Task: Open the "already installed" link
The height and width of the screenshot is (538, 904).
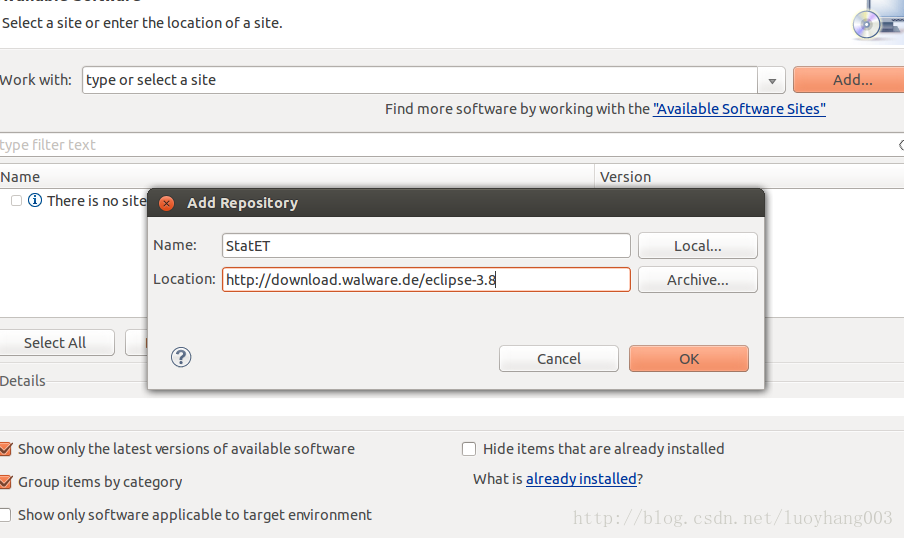Action: coord(581,479)
